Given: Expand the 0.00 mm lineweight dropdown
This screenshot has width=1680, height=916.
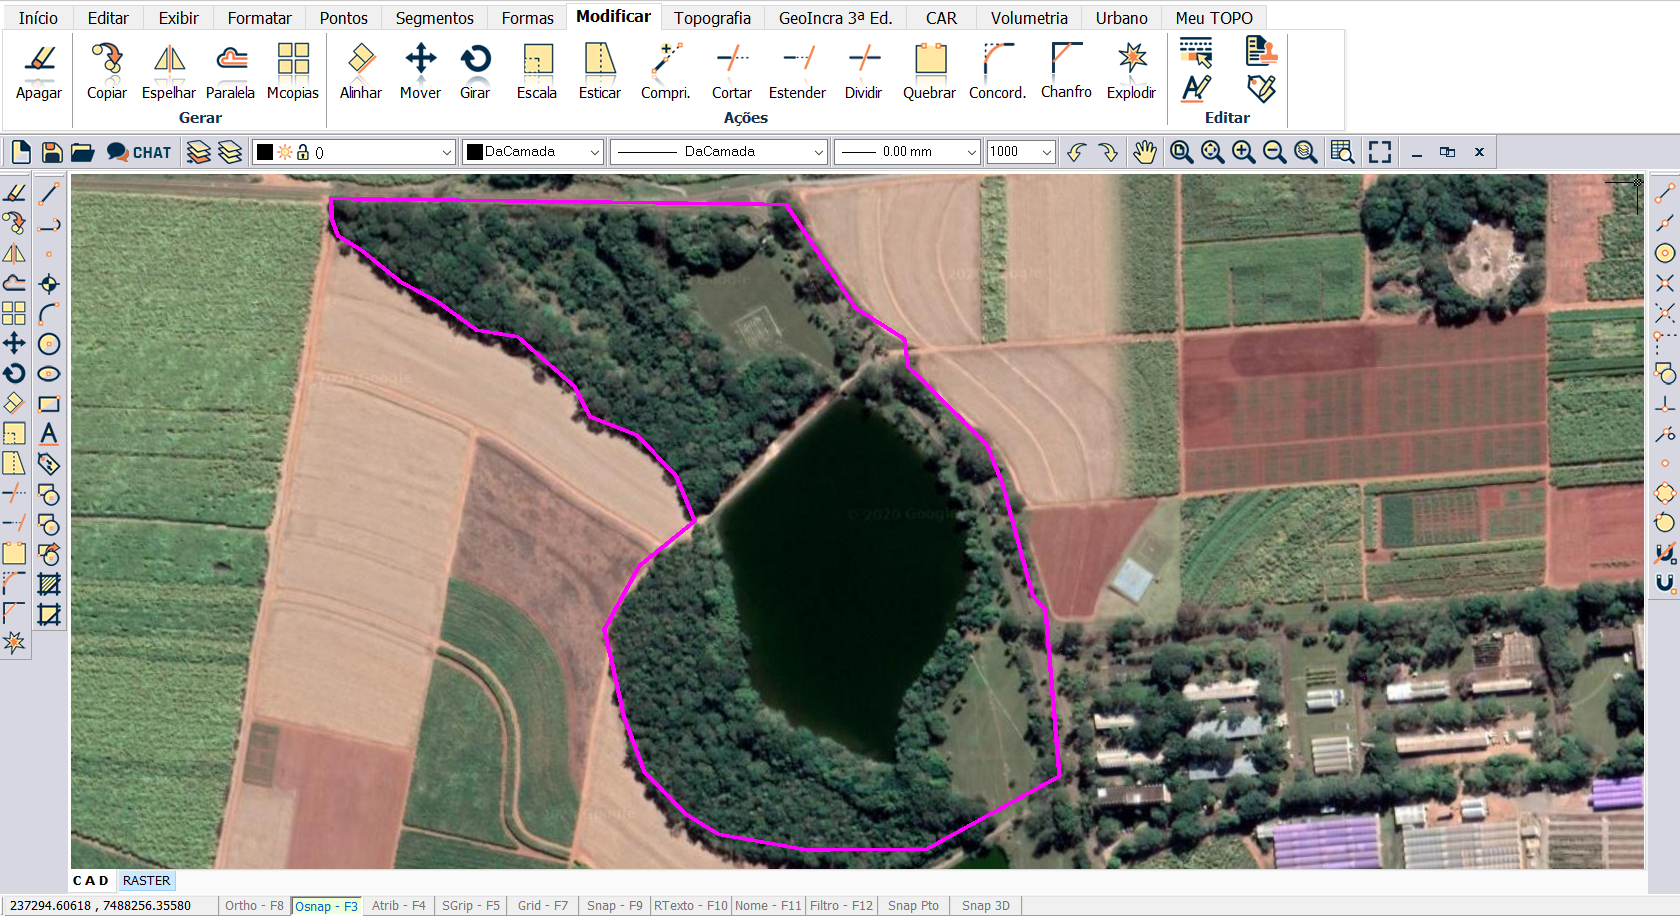Looking at the screenshot, I should click(x=971, y=152).
